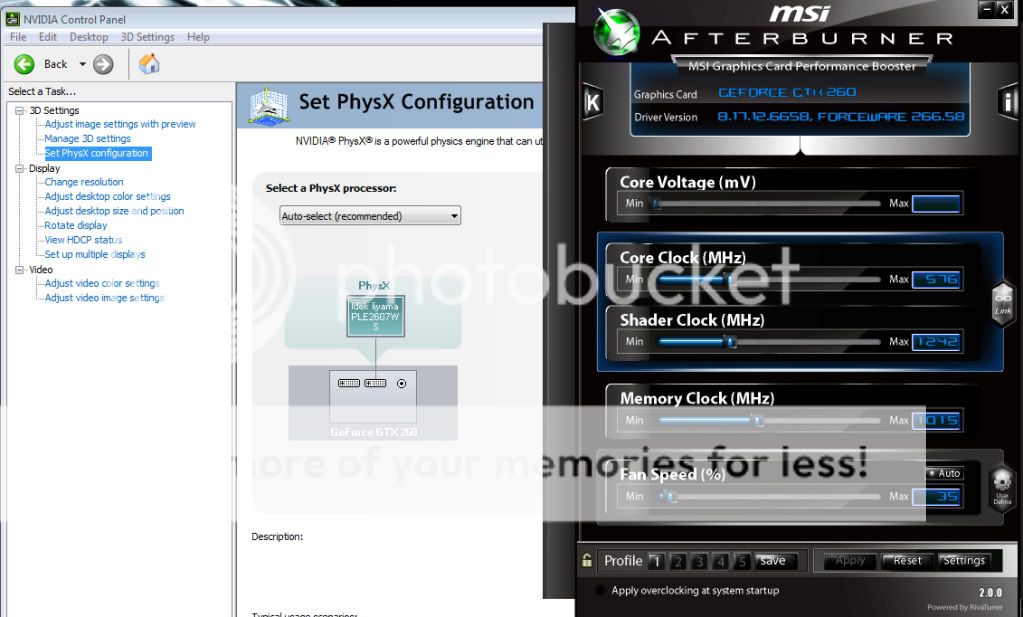Click the profile lock icon in Afterburner
The width and height of the screenshot is (1023, 617).
[x=587, y=560]
